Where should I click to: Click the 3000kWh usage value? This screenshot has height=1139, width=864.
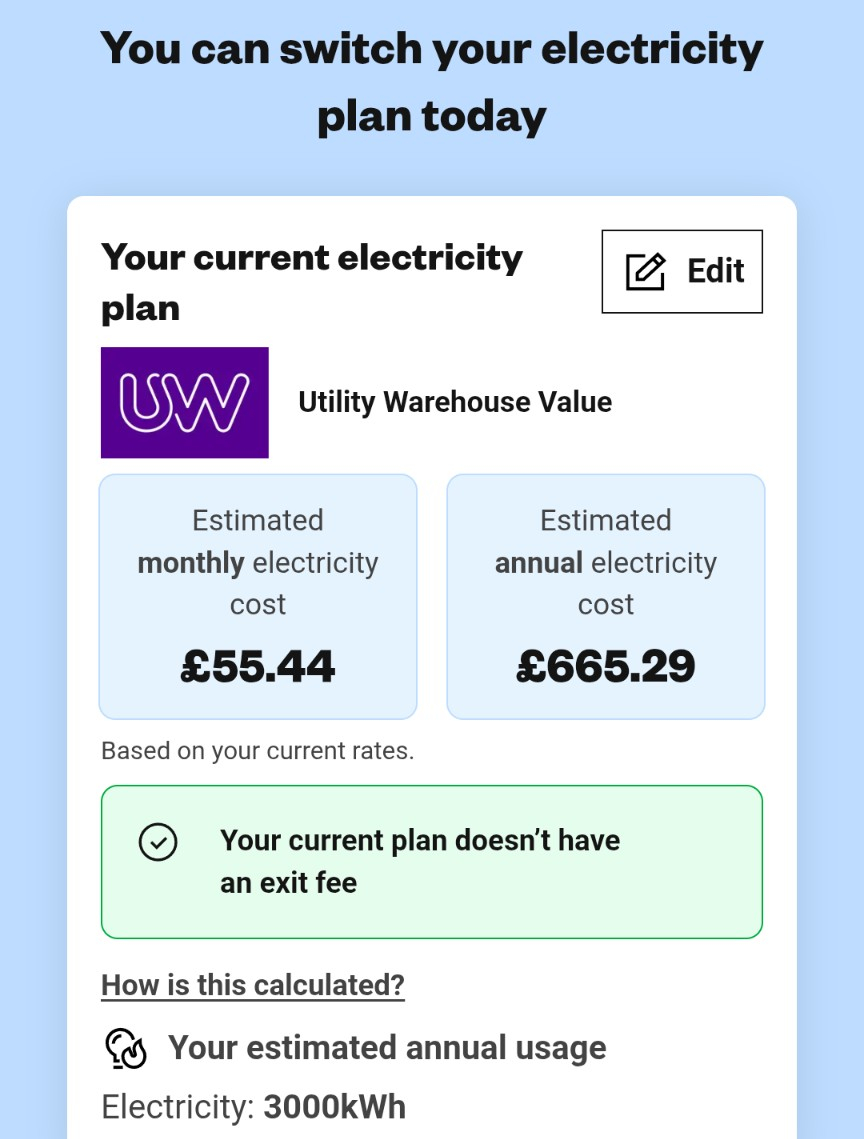335,1108
